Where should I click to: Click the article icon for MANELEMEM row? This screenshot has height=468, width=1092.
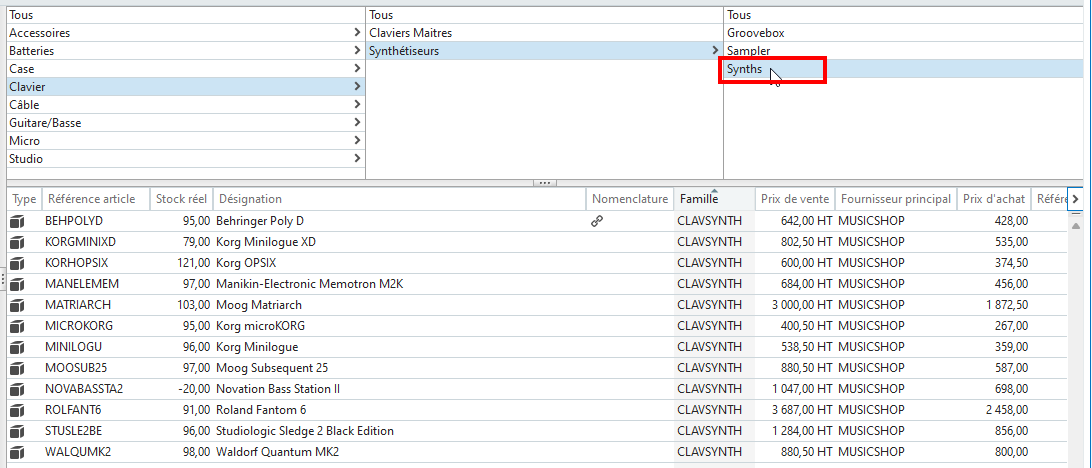pos(17,284)
